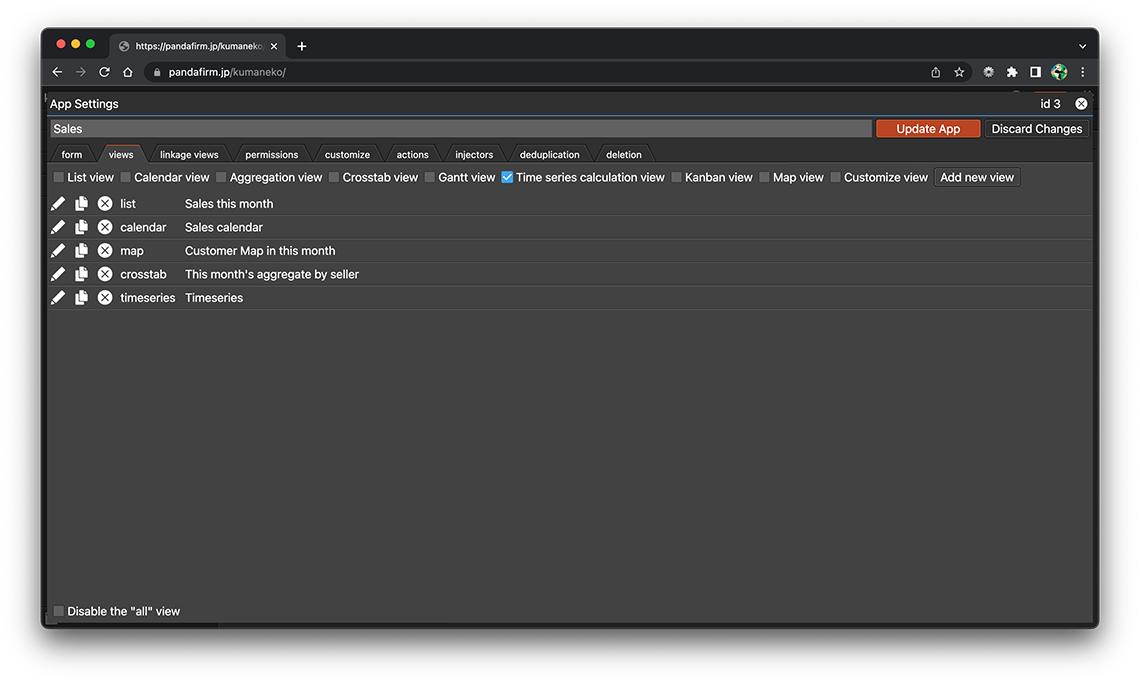
Task: Bookmark this page with the star icon
Action: 959,72
